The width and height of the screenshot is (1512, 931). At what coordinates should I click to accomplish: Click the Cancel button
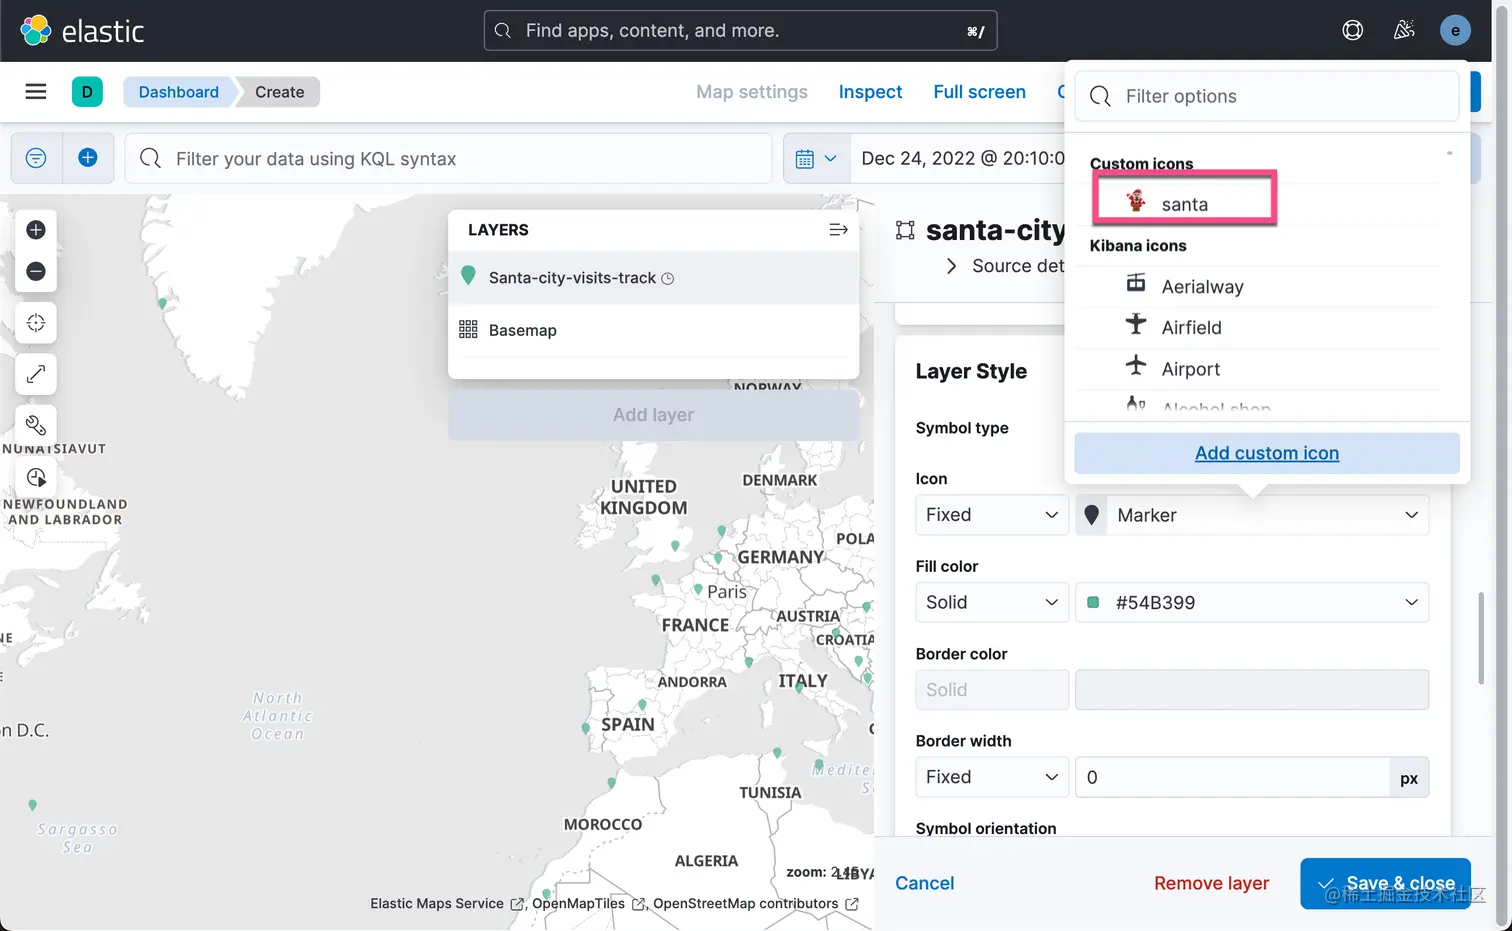[924, 883]
